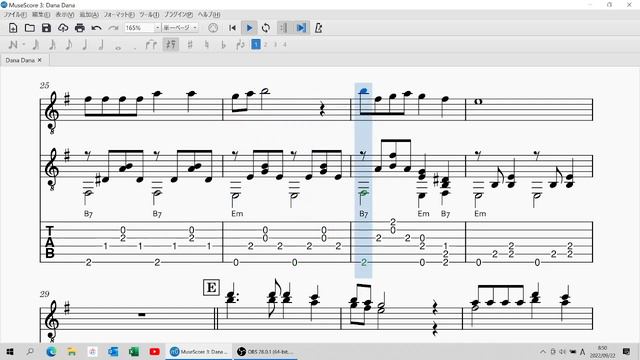The image size is (640, 360).
Task: Open the page view mode dropdown
Action: [x=180, y=28]
